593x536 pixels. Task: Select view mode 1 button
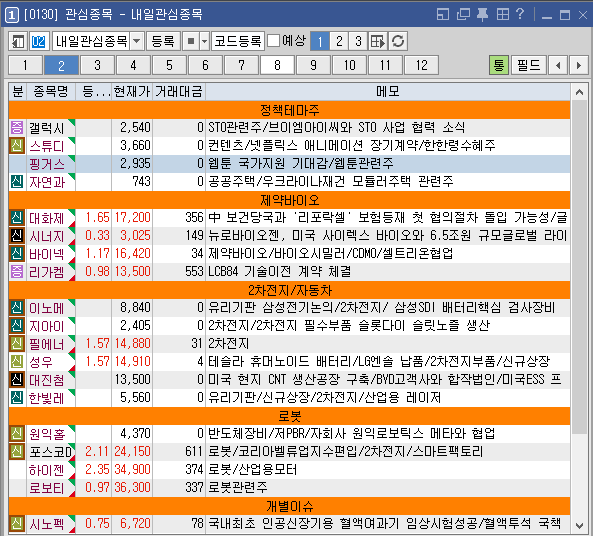click(320, 41)
